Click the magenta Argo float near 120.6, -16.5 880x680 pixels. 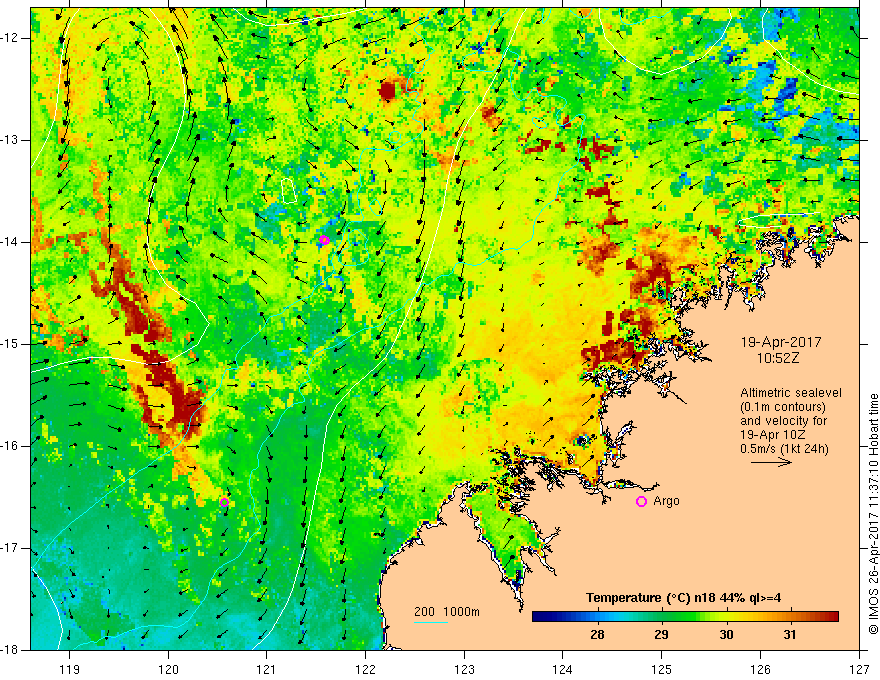tap(224, 502)
